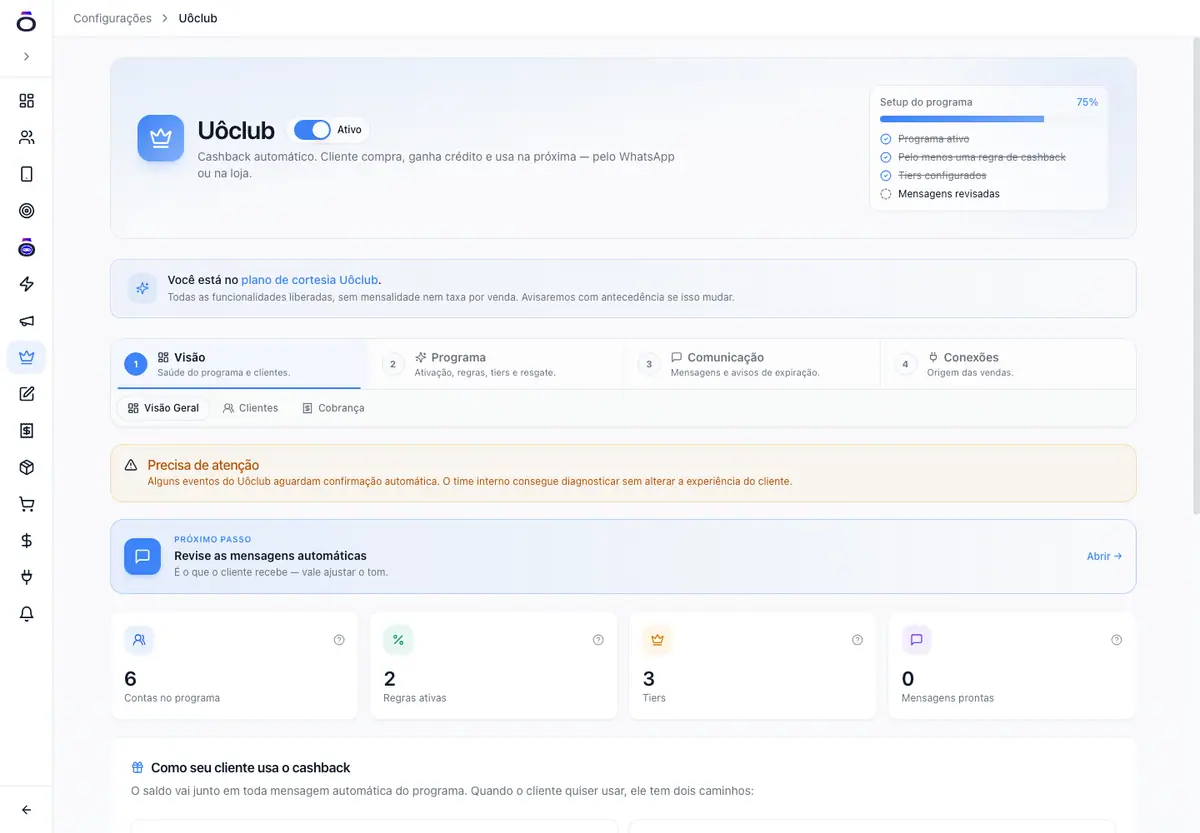Click the users icon on Contas no programa card
The height and width of the screenshot is (833, 1200).
pyautogui.click(x=139, y=640)
